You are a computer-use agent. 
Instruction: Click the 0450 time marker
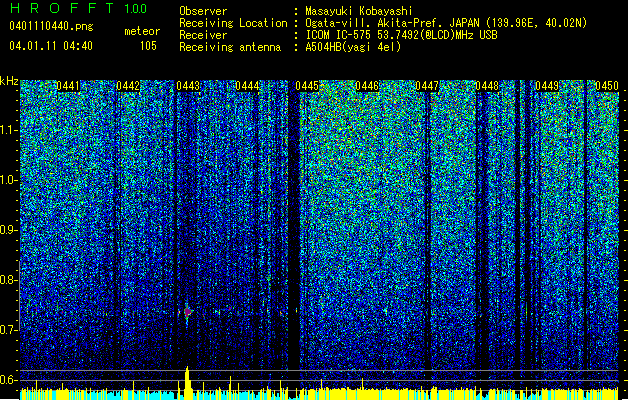point(607,86)
